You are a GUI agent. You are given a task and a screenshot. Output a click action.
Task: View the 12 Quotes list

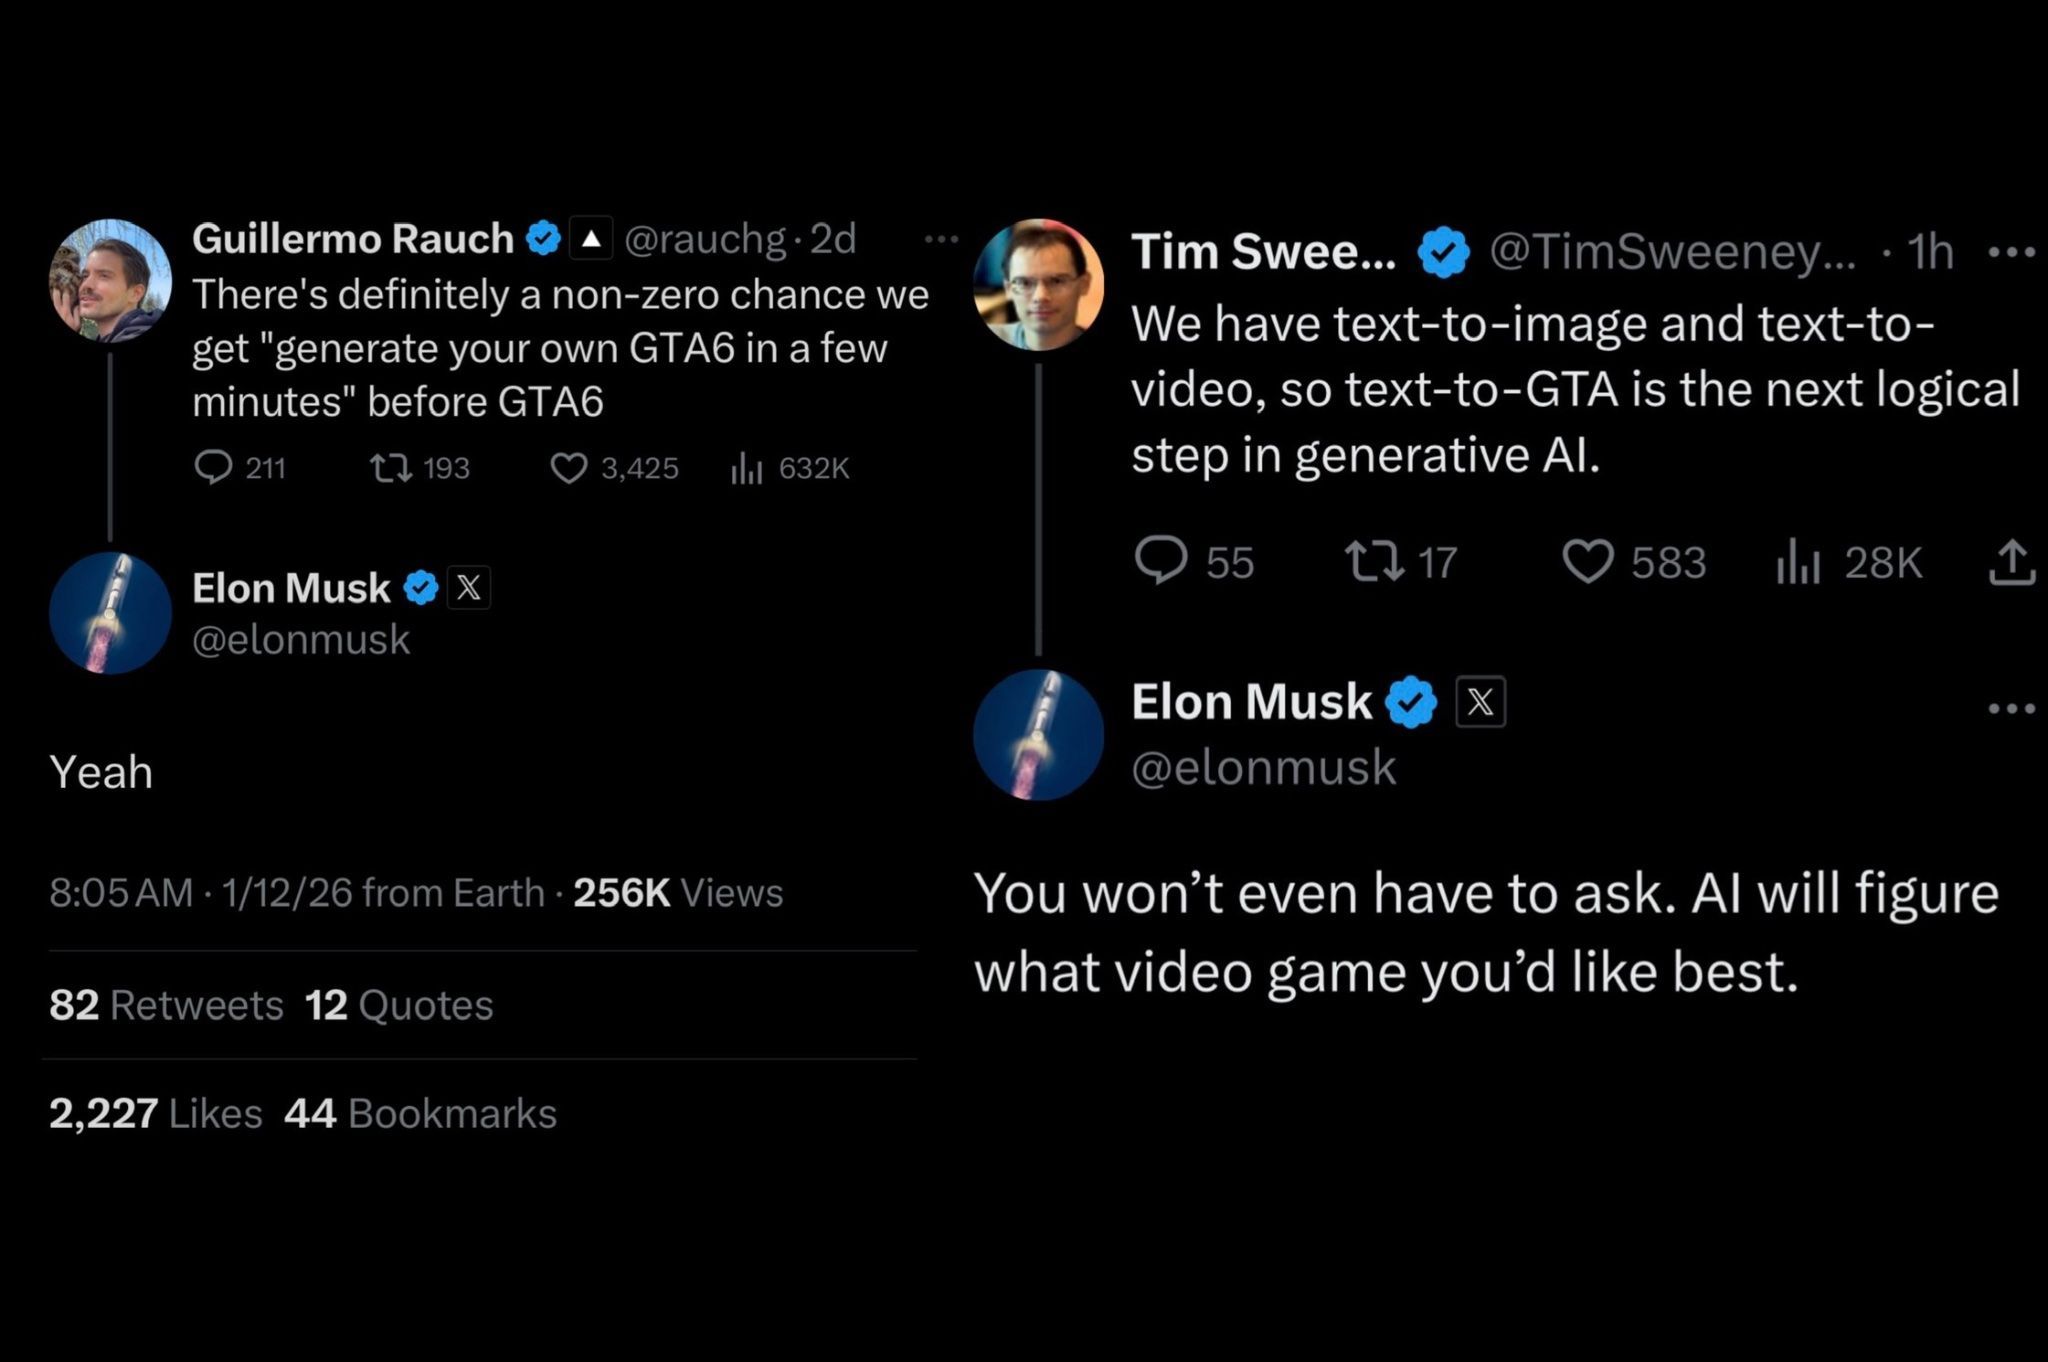point(399,1005)
